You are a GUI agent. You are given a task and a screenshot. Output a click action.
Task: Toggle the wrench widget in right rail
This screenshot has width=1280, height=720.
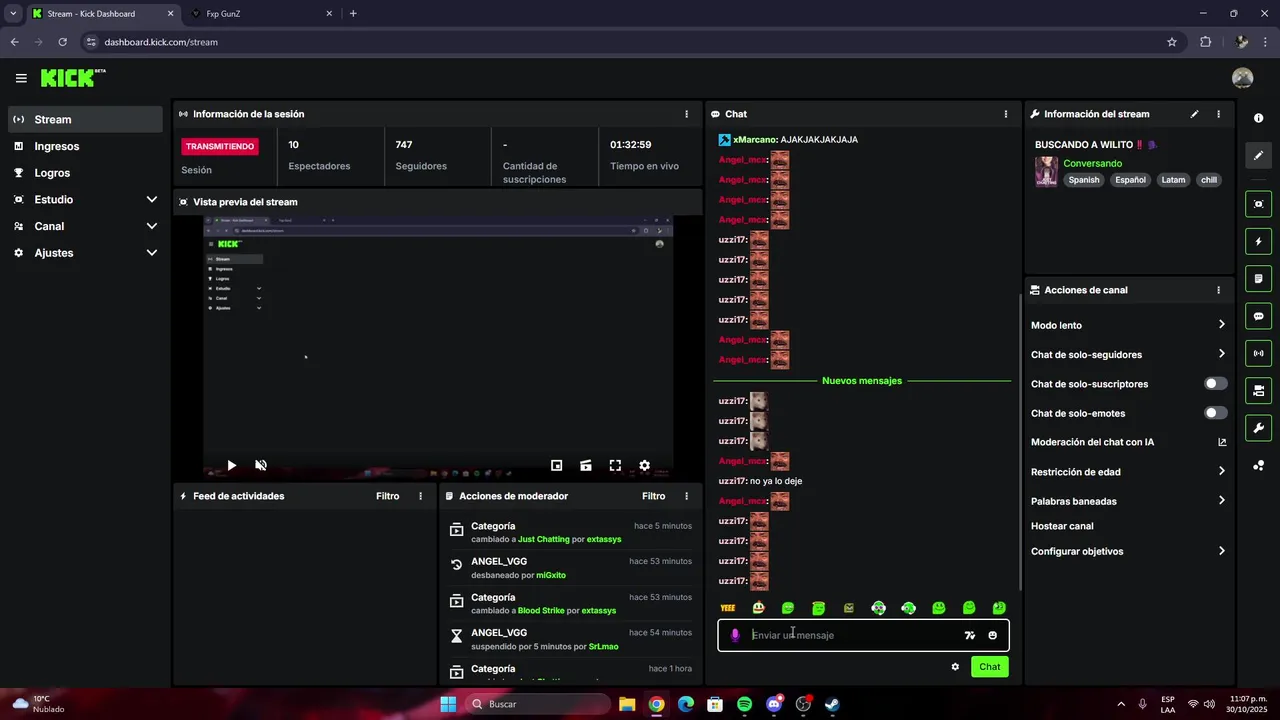point(1258,428)
